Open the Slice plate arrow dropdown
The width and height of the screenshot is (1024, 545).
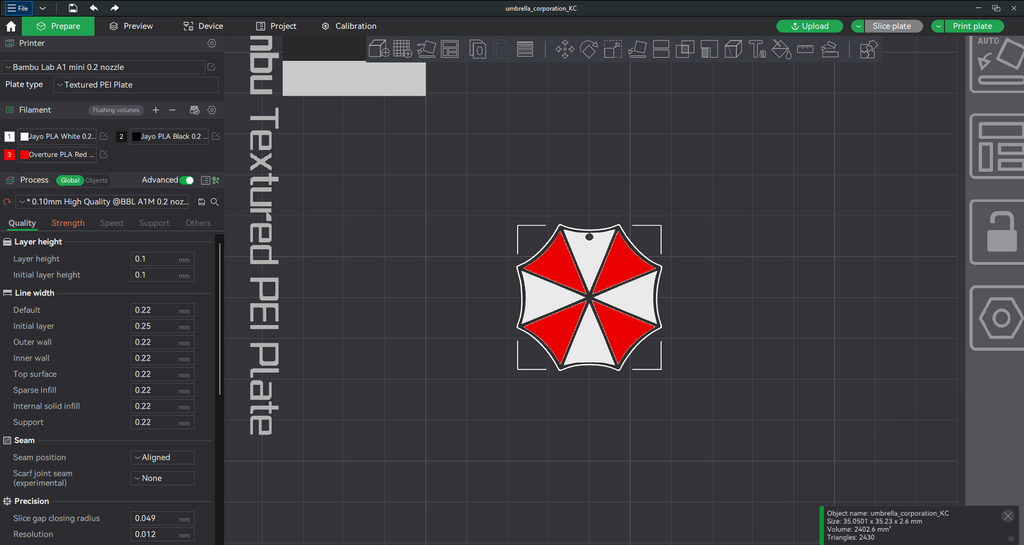tap(858, 26)
